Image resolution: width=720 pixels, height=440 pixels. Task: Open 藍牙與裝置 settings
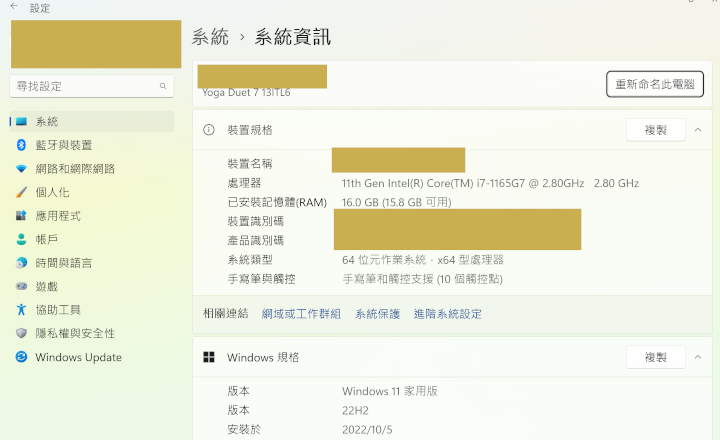[92, 145]
